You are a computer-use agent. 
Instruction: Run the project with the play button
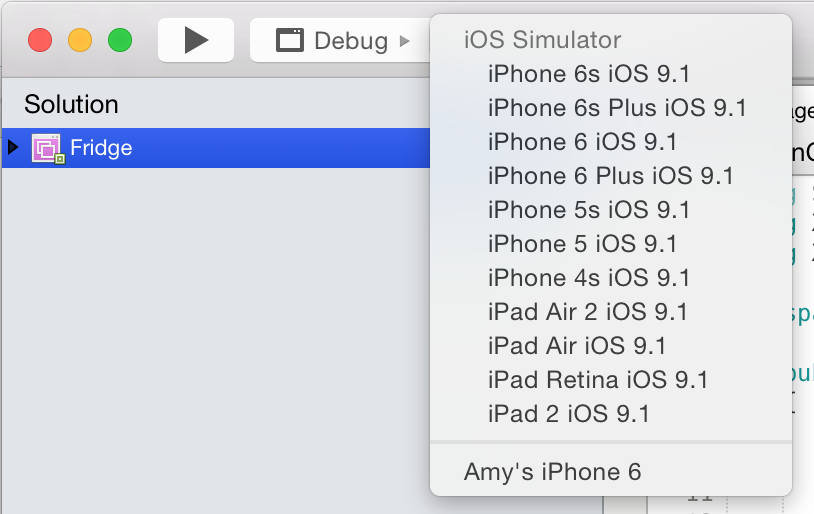(x=196, y=40)
